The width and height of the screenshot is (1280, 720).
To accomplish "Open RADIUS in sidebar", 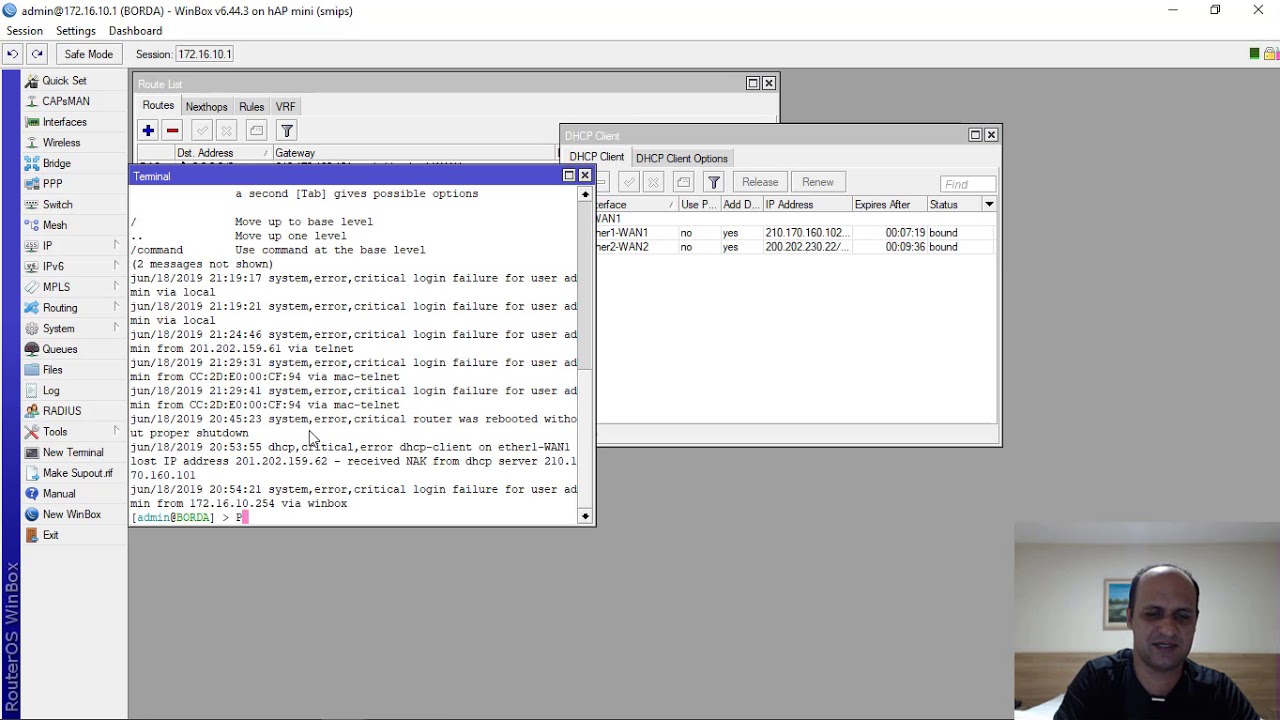I will coord(61,411).
